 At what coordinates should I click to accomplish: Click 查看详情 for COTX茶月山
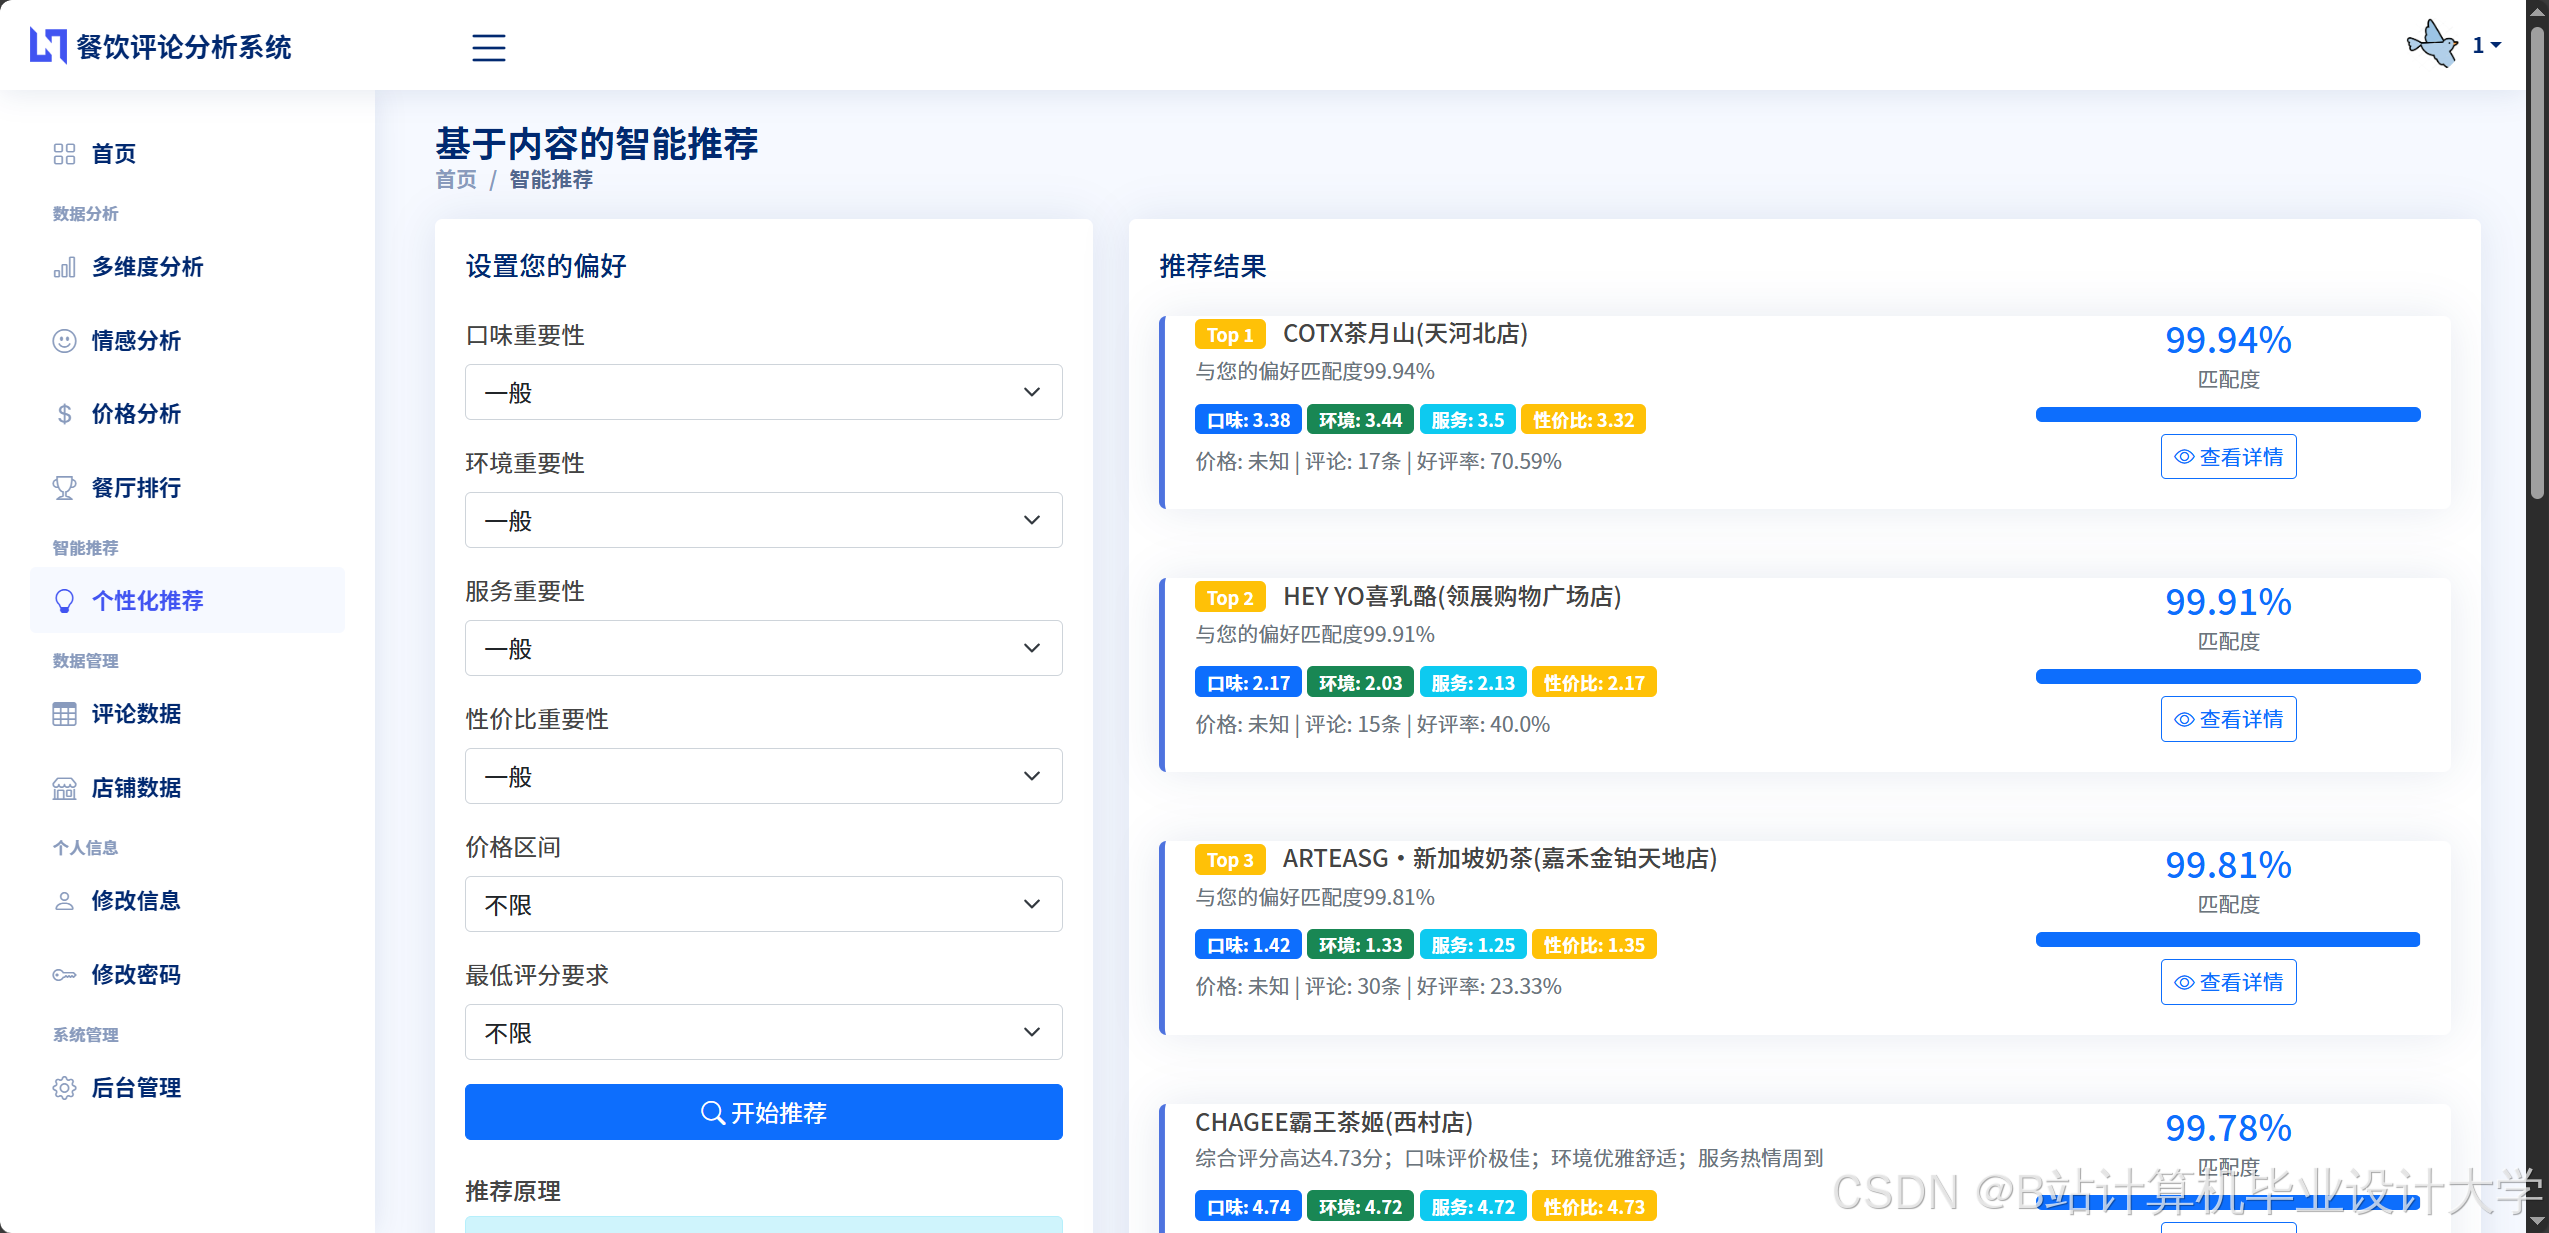(x=2228, y=457)
